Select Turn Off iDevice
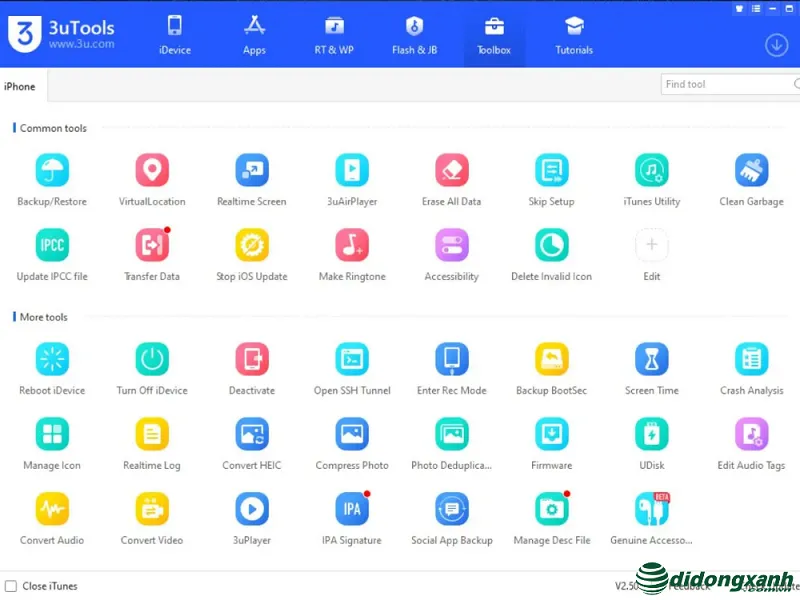Image resolution: width=800 pixels, height=600 pixels. [x=152, y=359]
